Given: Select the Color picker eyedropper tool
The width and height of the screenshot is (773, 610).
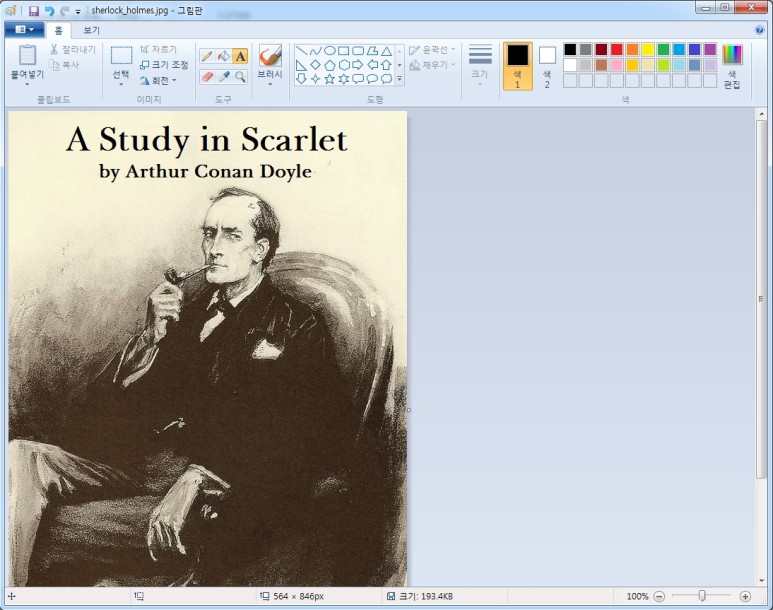Looking at the screenshot, I should click(x=224, y=76).
